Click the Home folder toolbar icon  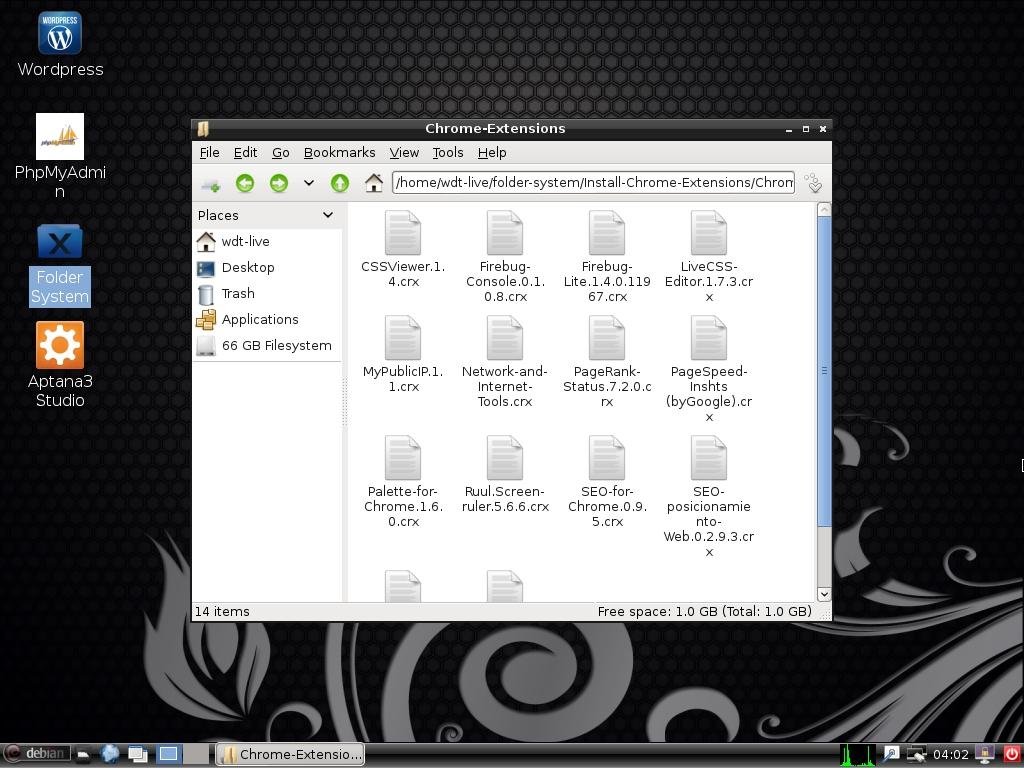pyautogui.click(x=373, y=183)
